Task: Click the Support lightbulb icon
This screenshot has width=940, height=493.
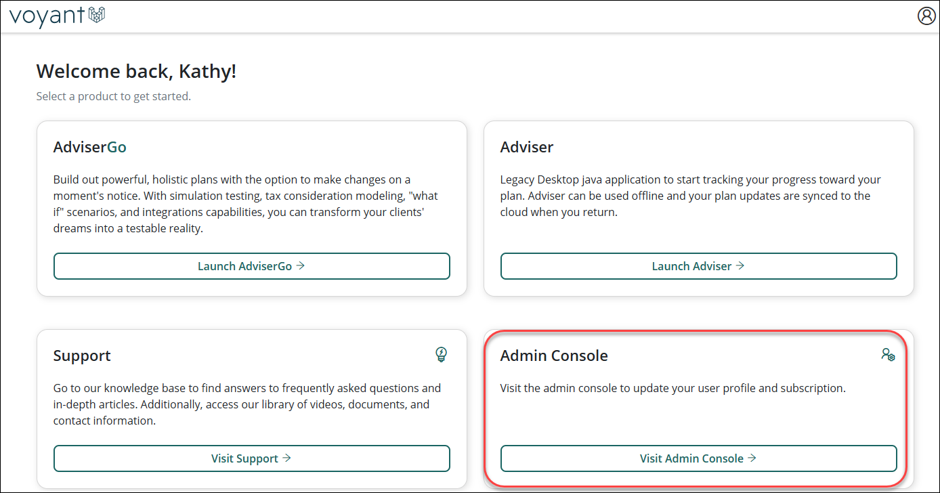Action: click(x=441, y=354)
